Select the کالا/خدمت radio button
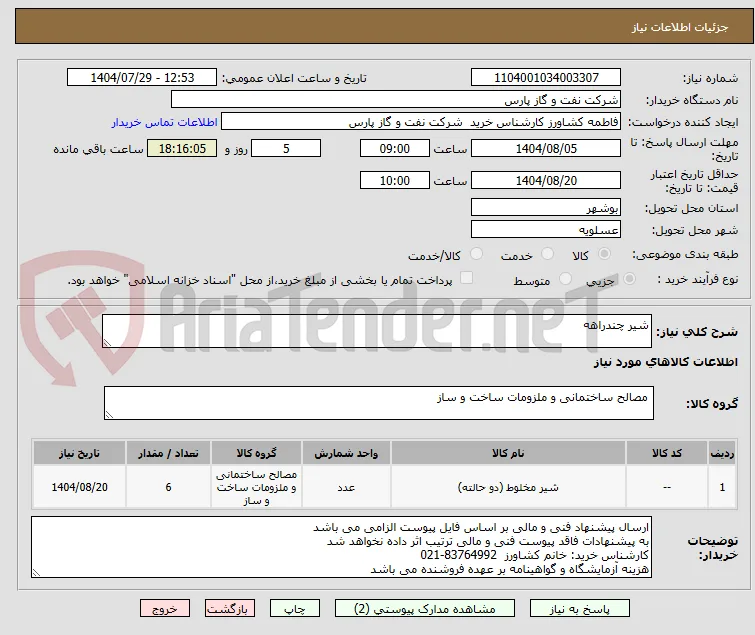Image resolution: width=755 pixels, height=635 pixels. (476, 254)
